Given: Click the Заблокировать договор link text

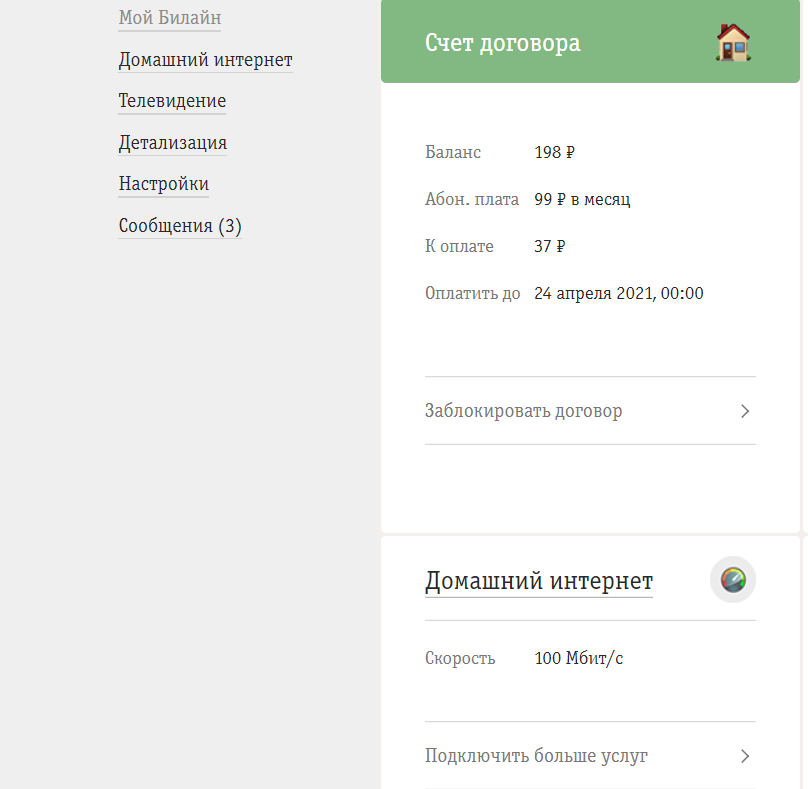Looking at the screenshot, I should 523,411.
